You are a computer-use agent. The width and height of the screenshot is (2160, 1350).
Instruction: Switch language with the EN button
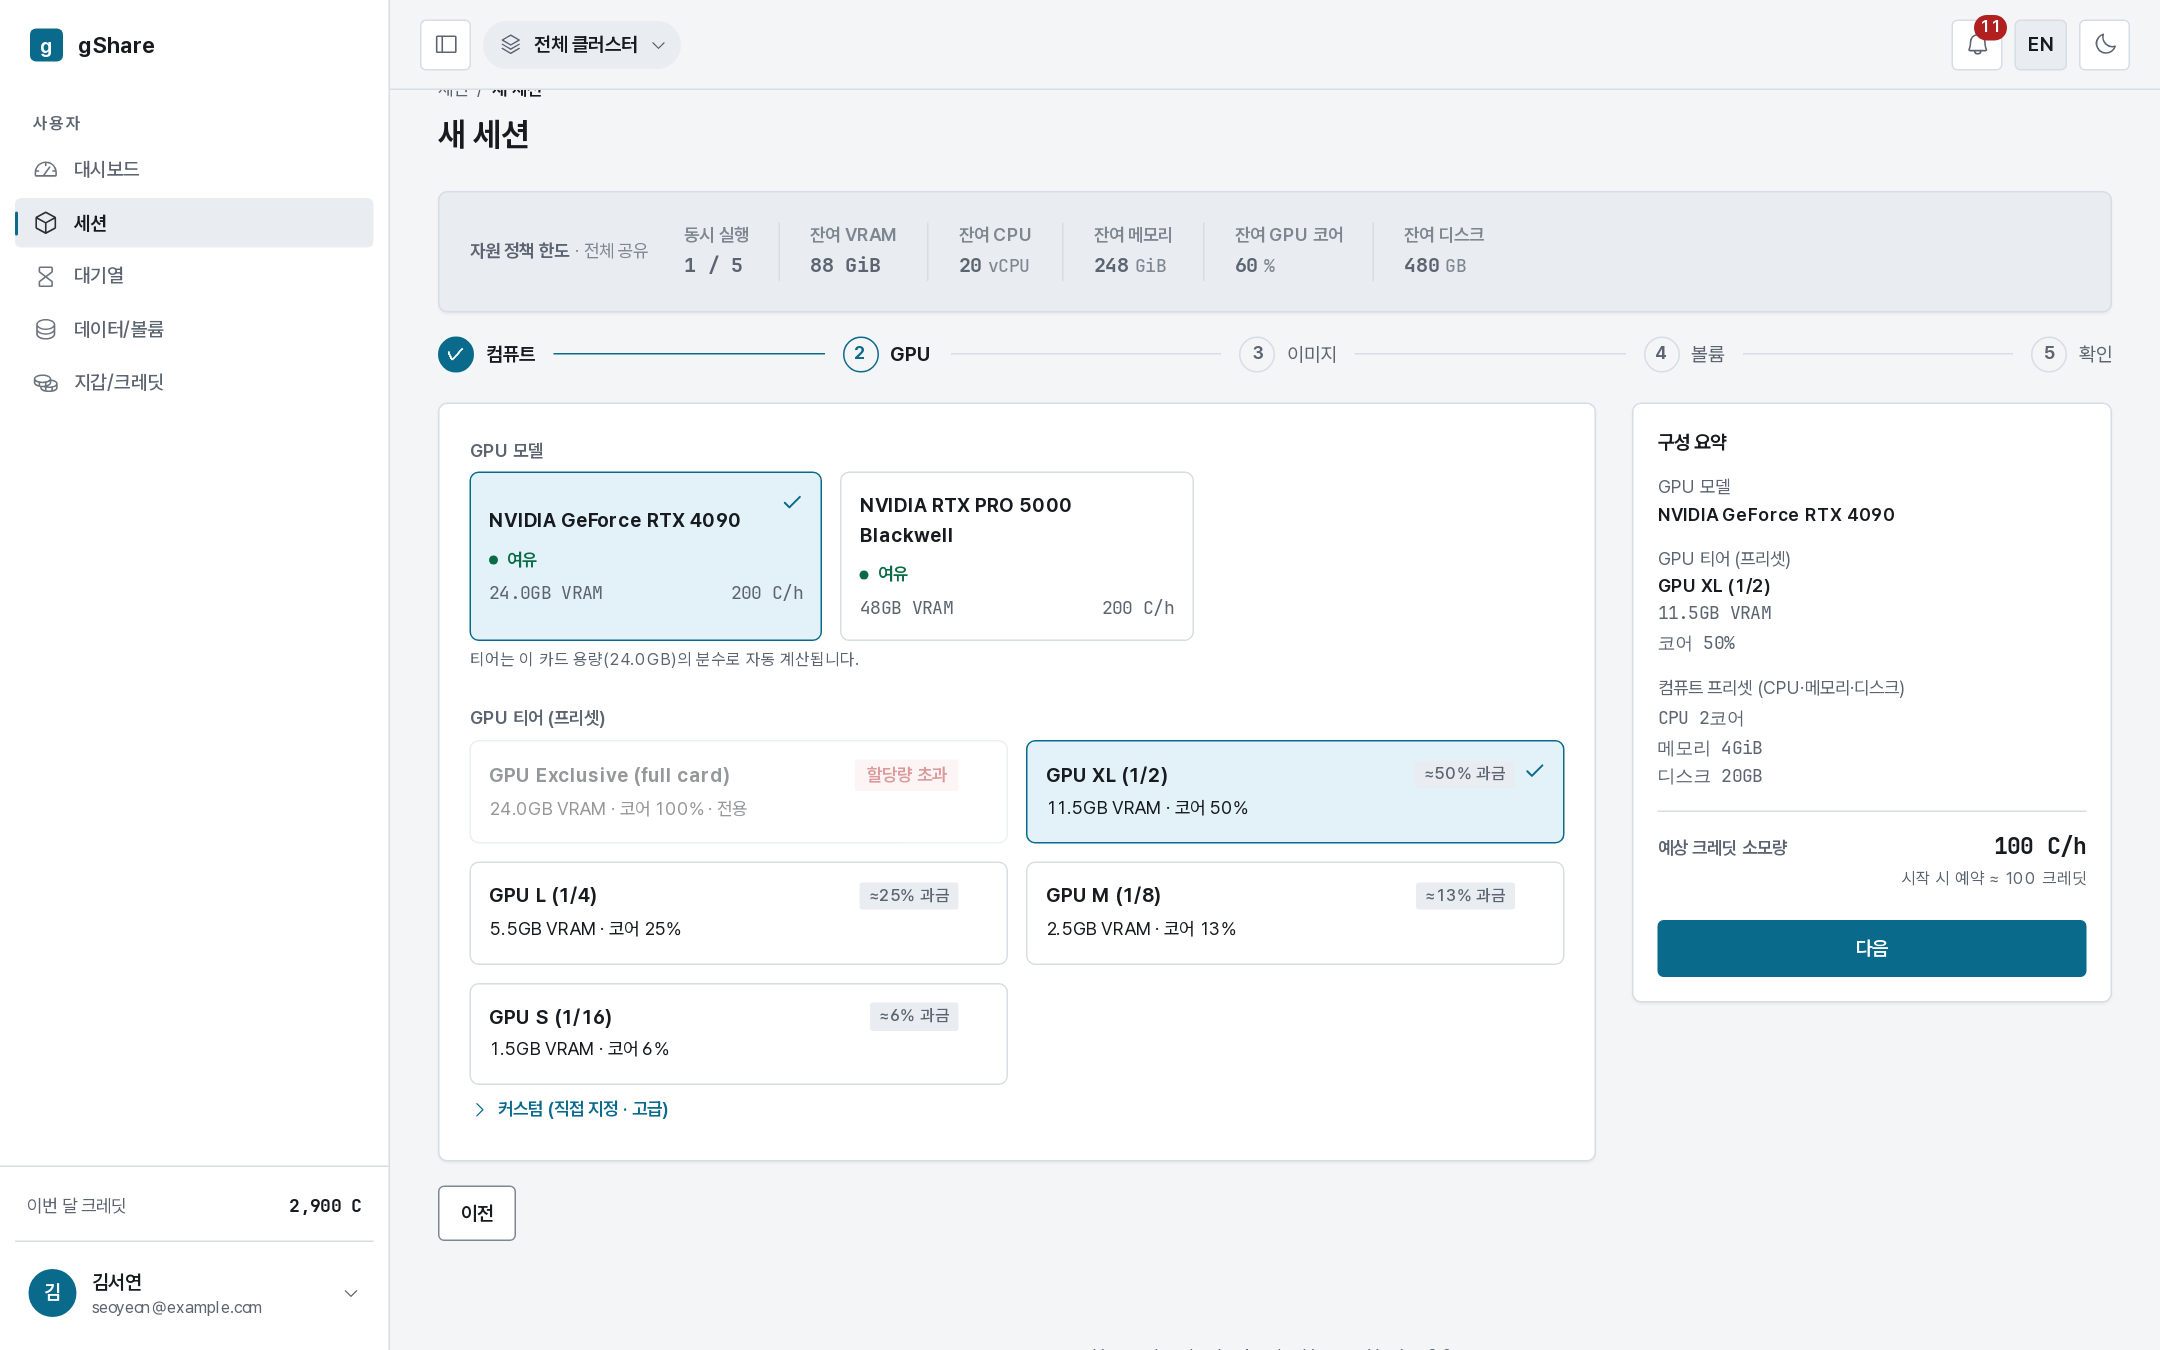click(2040, 45)
